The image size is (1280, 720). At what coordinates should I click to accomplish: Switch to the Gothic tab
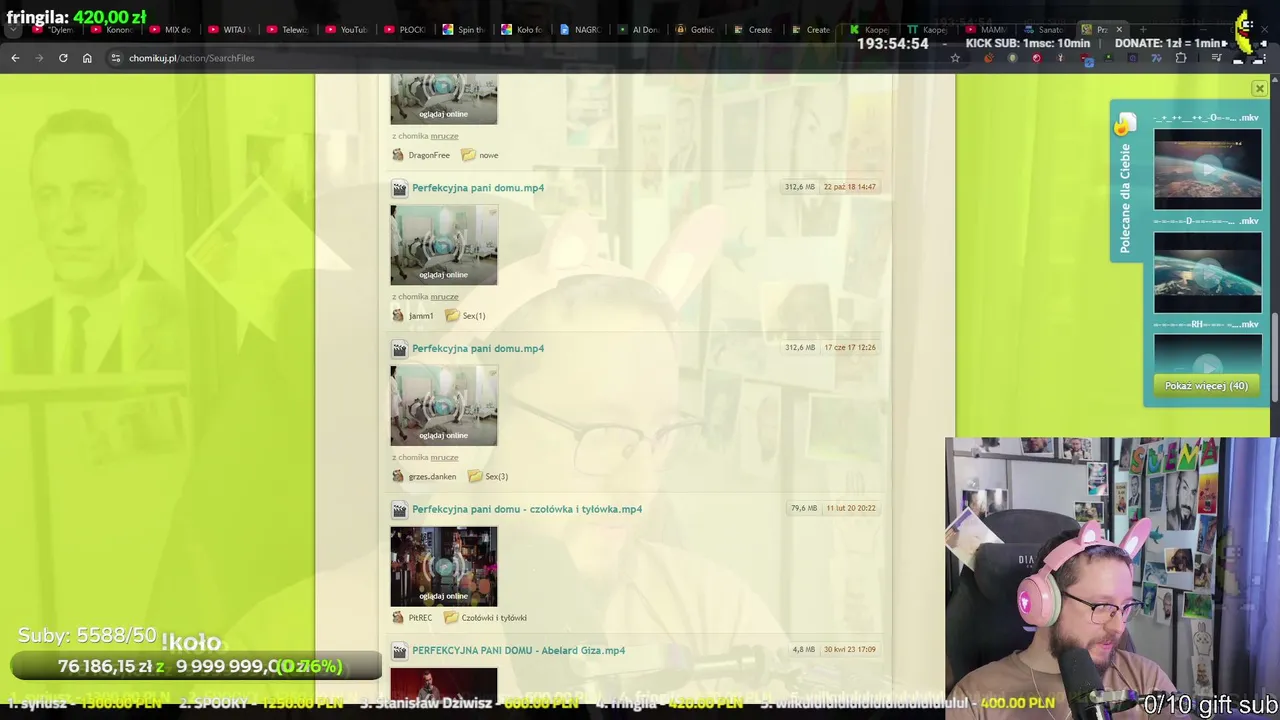point(696,30)
